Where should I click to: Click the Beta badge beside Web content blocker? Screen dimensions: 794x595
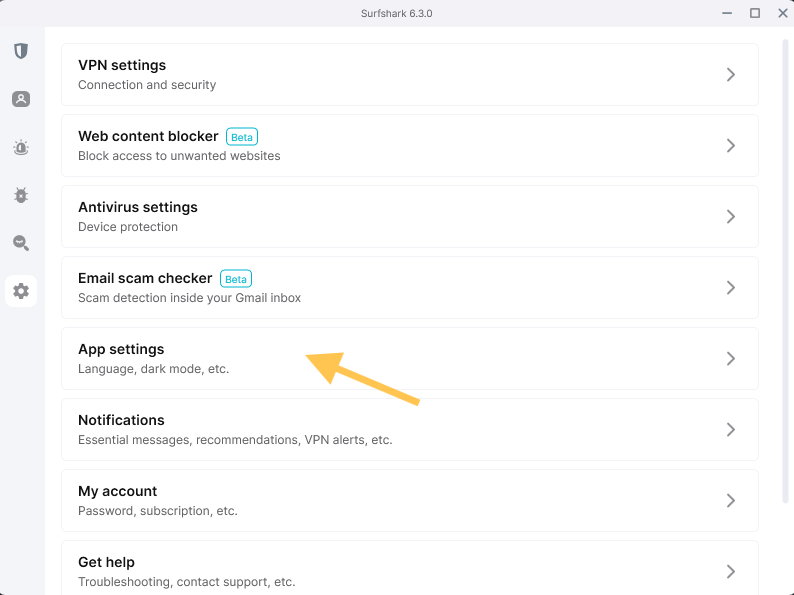click(x=242, y=137)
